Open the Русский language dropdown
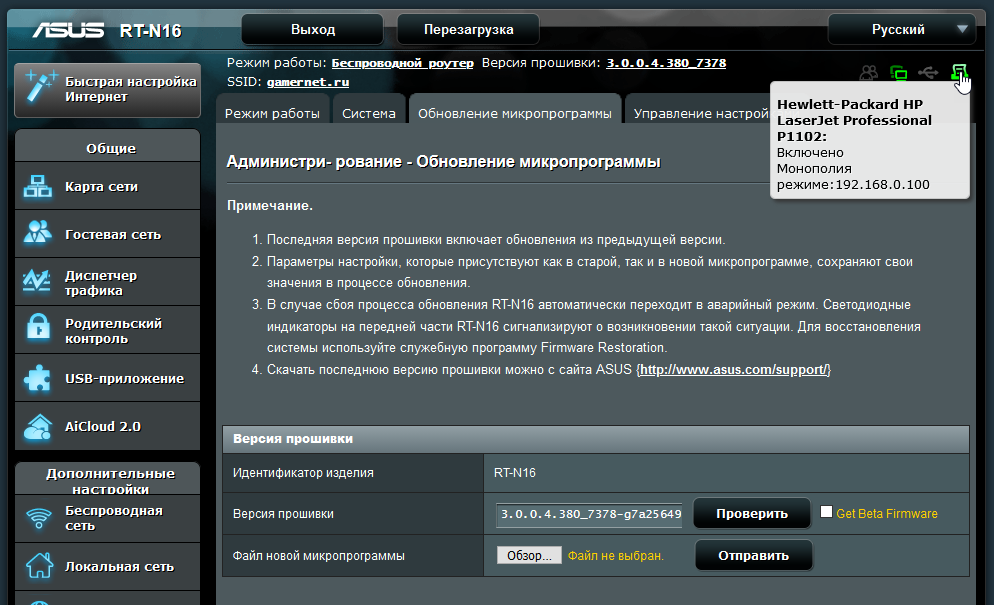 pyautogui.click(x=901, y=29)
